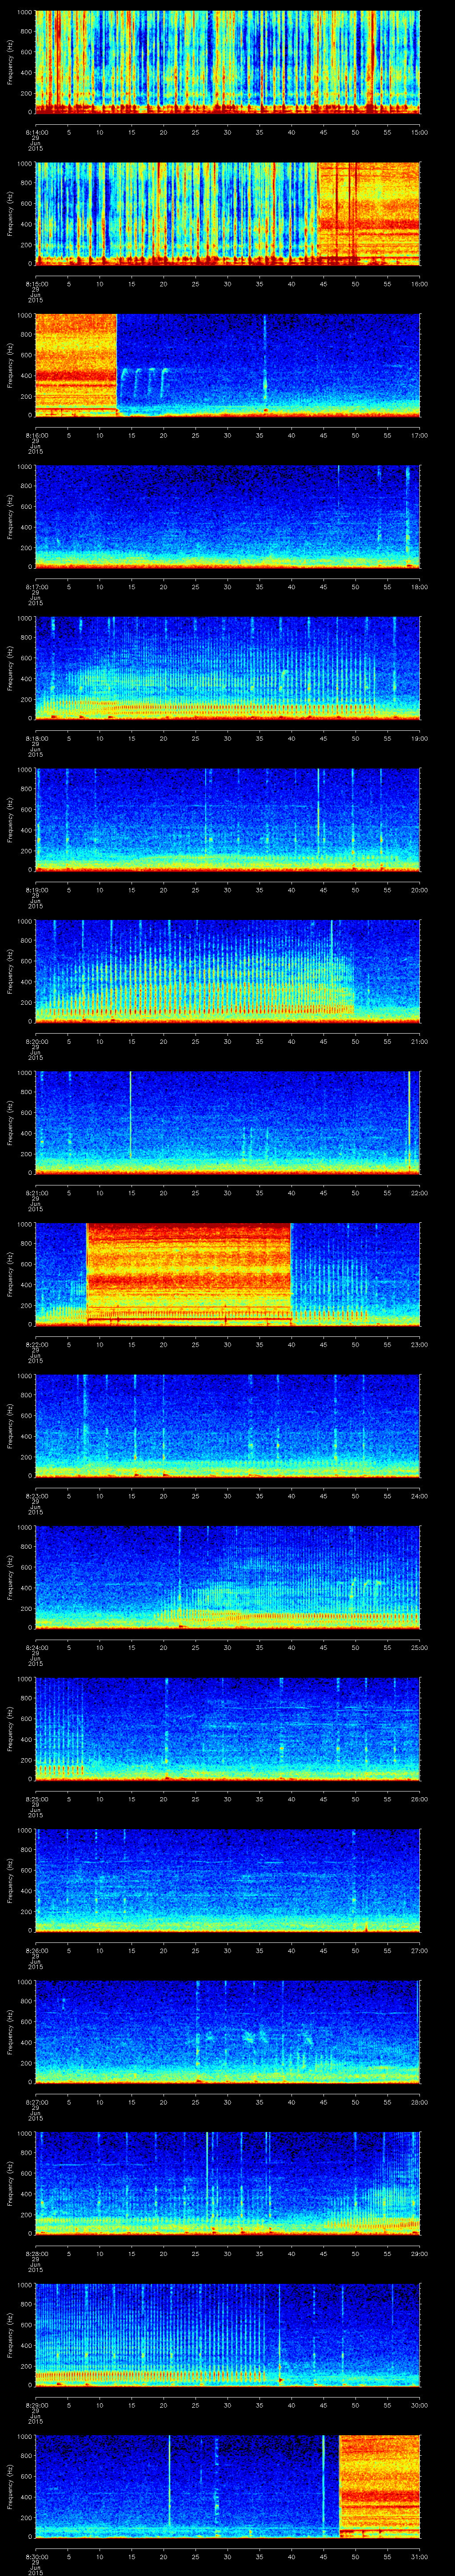Select the spectrogram panel starting at 8:14:00
Screen dimensions: 455x2576
[x=227, y=62]
